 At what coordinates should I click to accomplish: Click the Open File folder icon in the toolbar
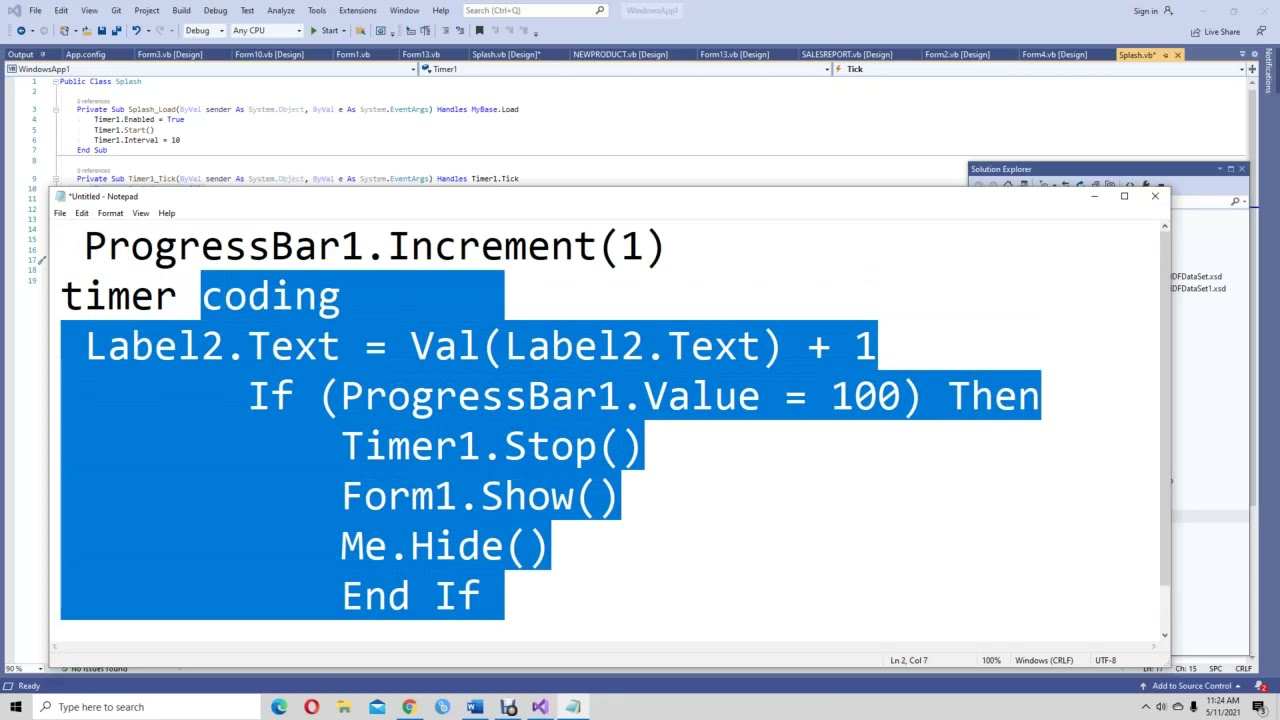tap(86, 31)
